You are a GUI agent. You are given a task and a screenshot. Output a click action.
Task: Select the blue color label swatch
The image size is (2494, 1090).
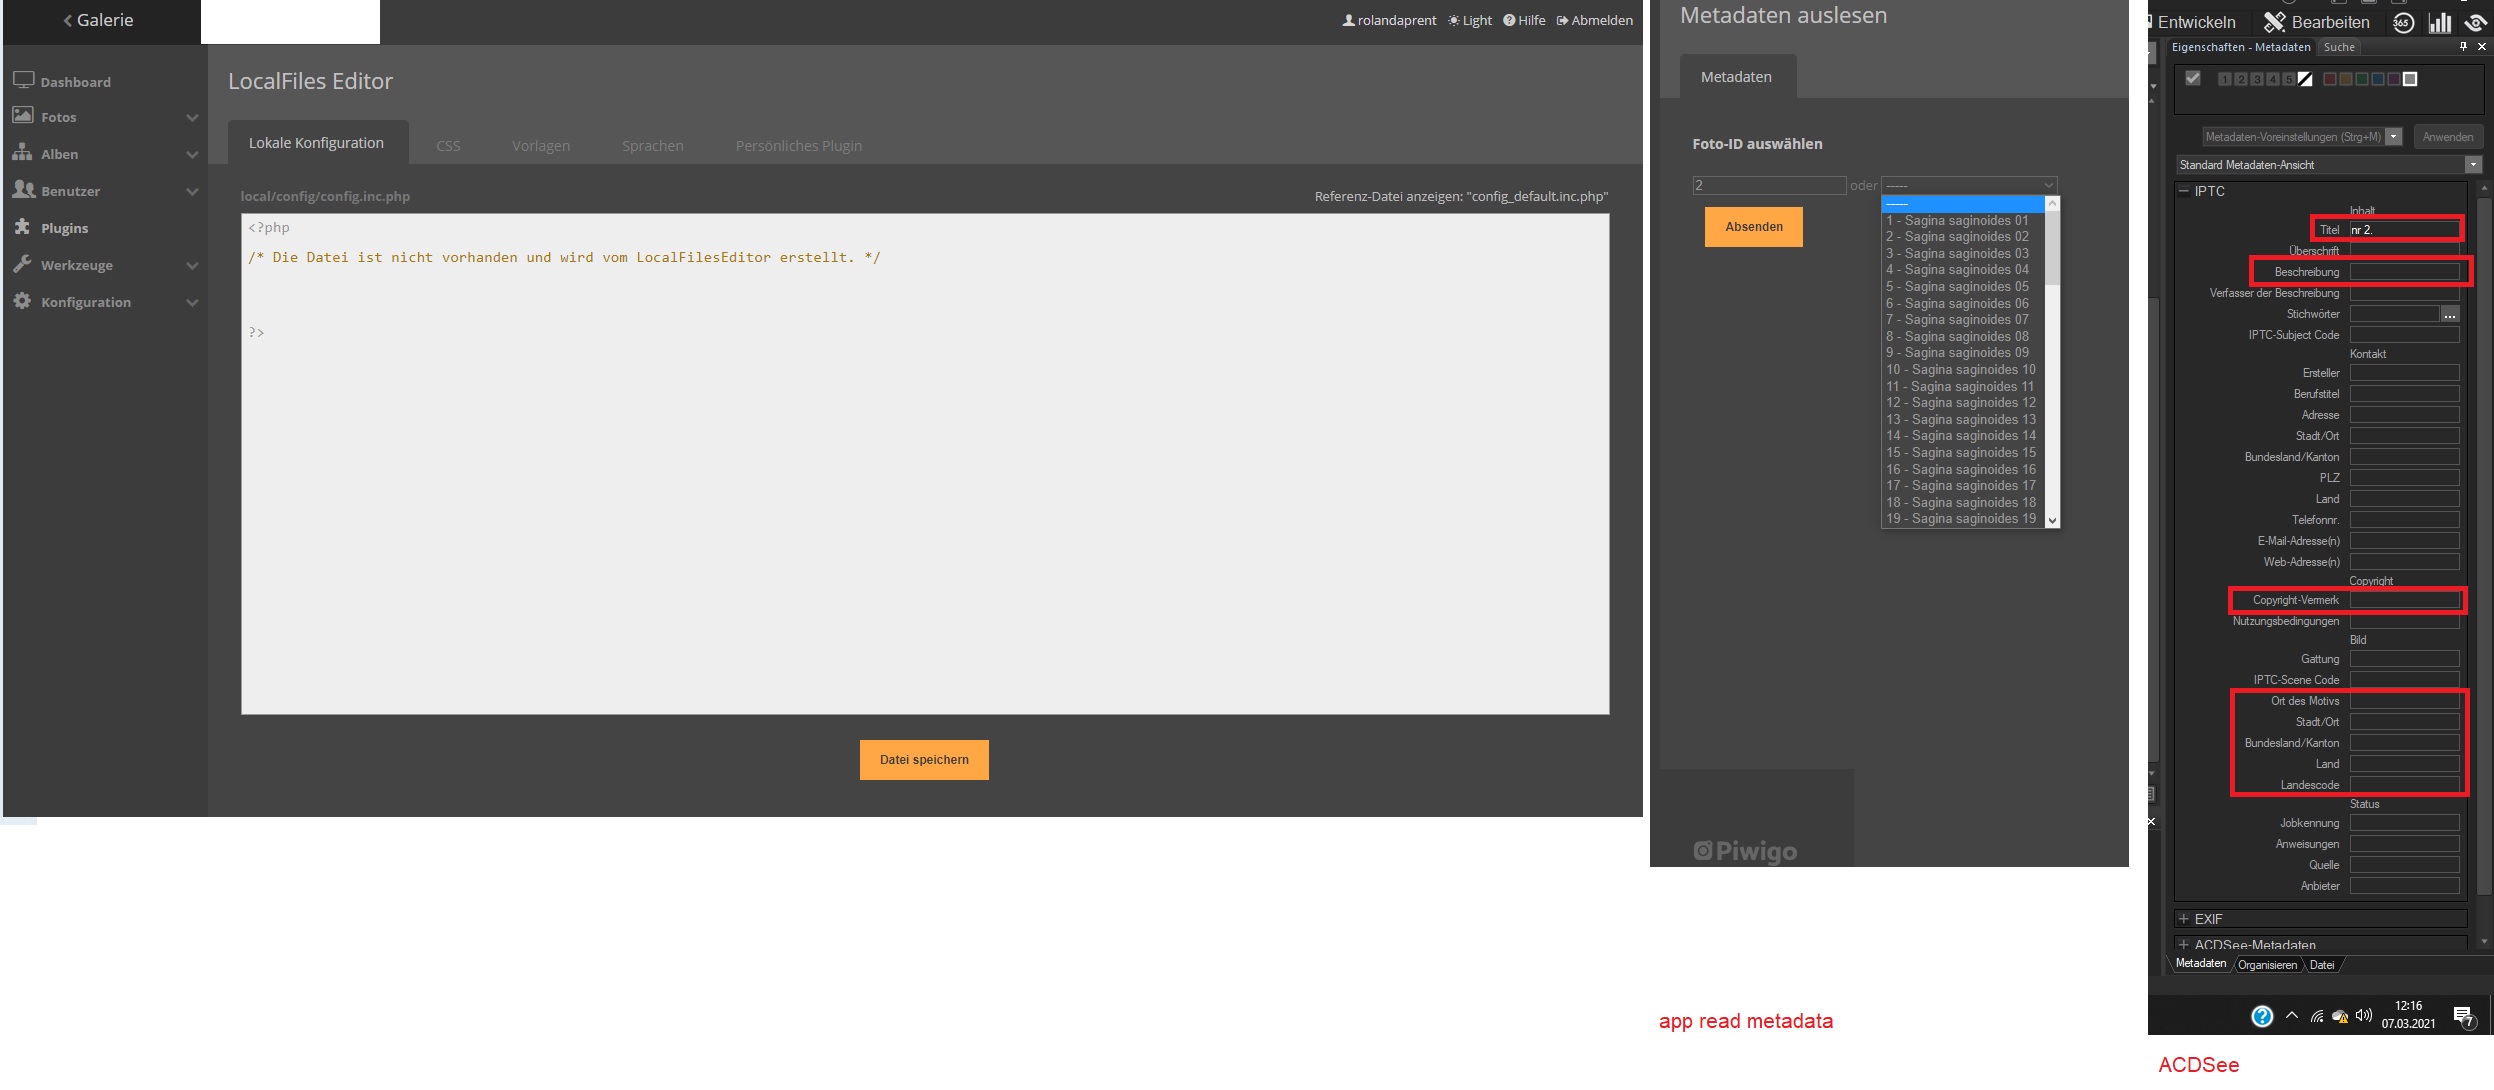[x=2378, y=79]
